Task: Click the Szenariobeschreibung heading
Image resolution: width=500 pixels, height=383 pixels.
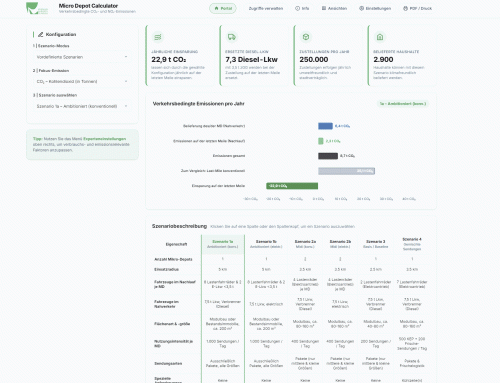Action: pyautogui.click(x=179, y=226)
